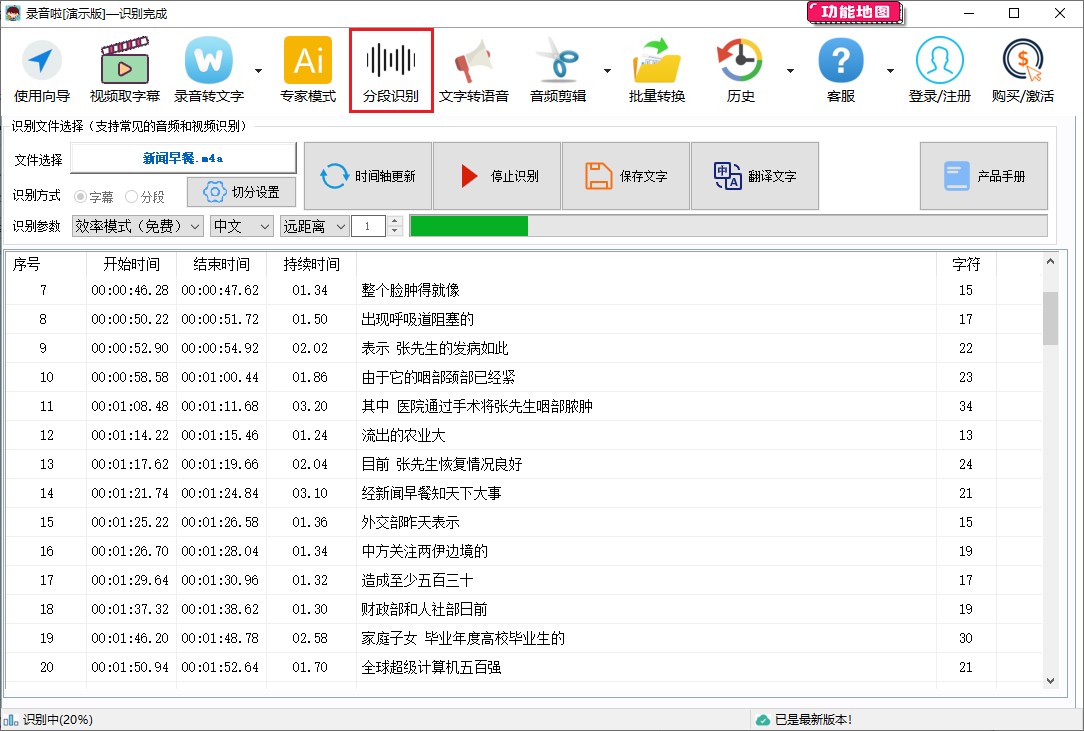
Task: Open the 效率模式(免费) mode dropdown
Action: click(137, 226)
